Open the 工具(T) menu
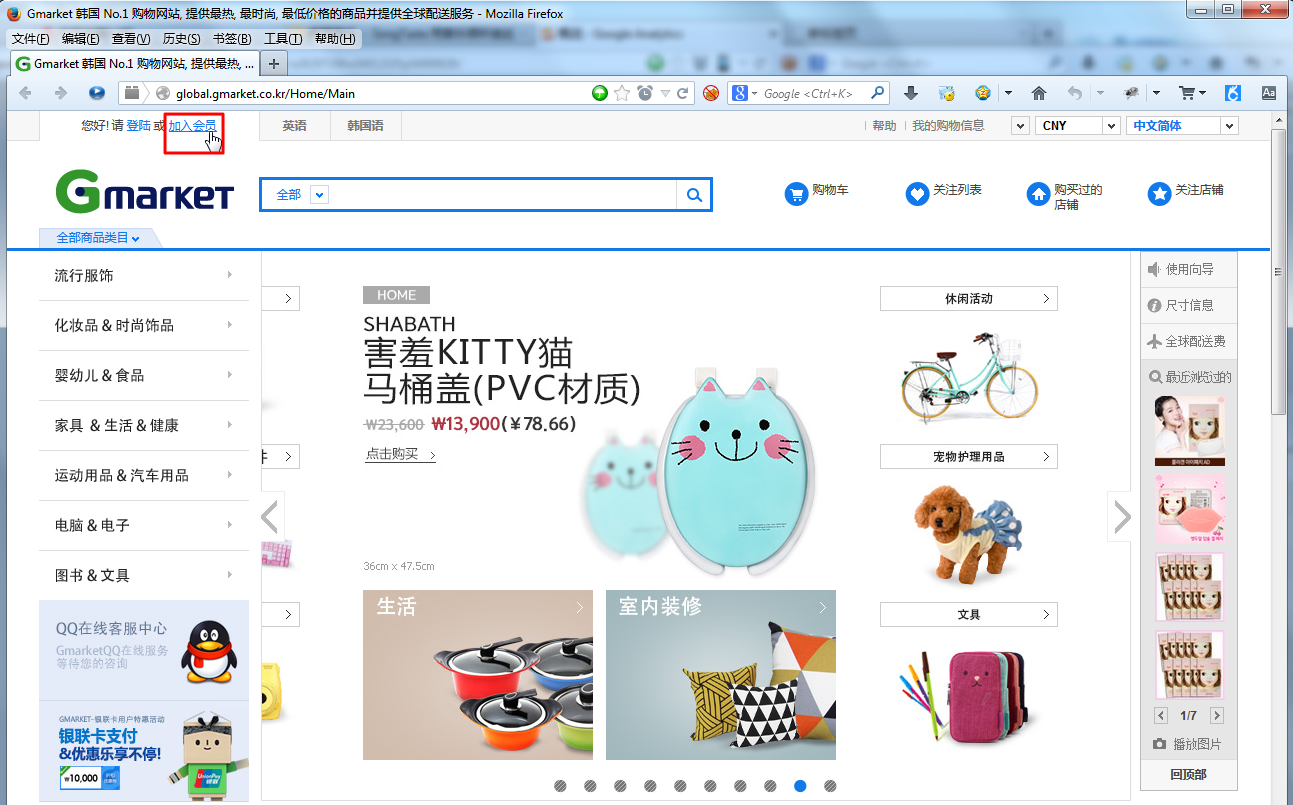 (x=283, y=39)
